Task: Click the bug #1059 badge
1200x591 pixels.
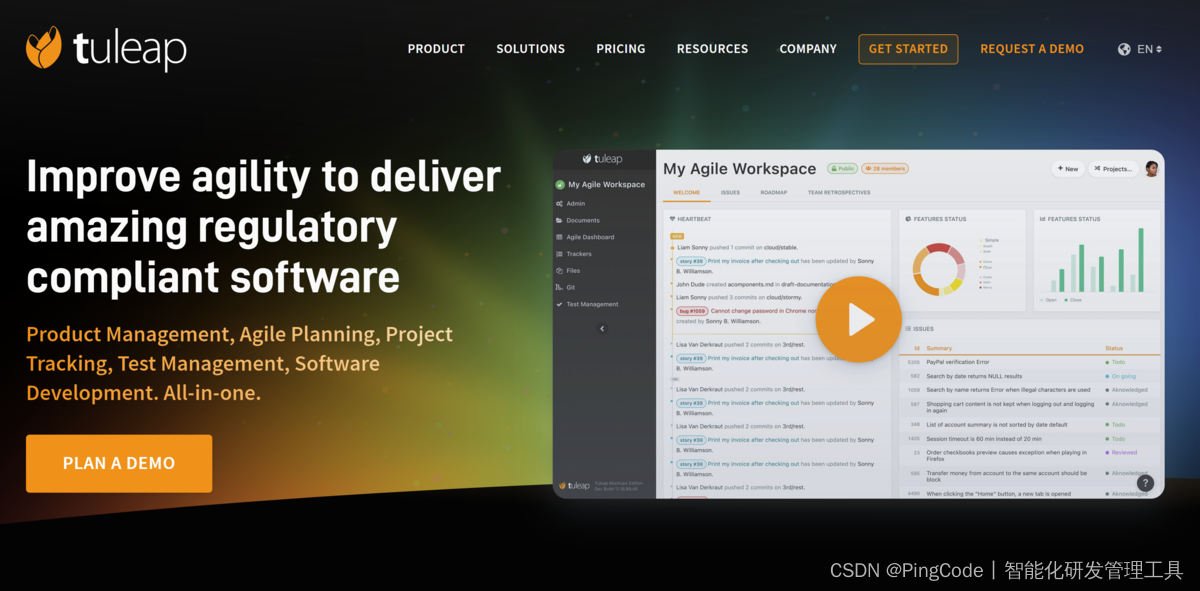Action: click(x=692, y=311)
